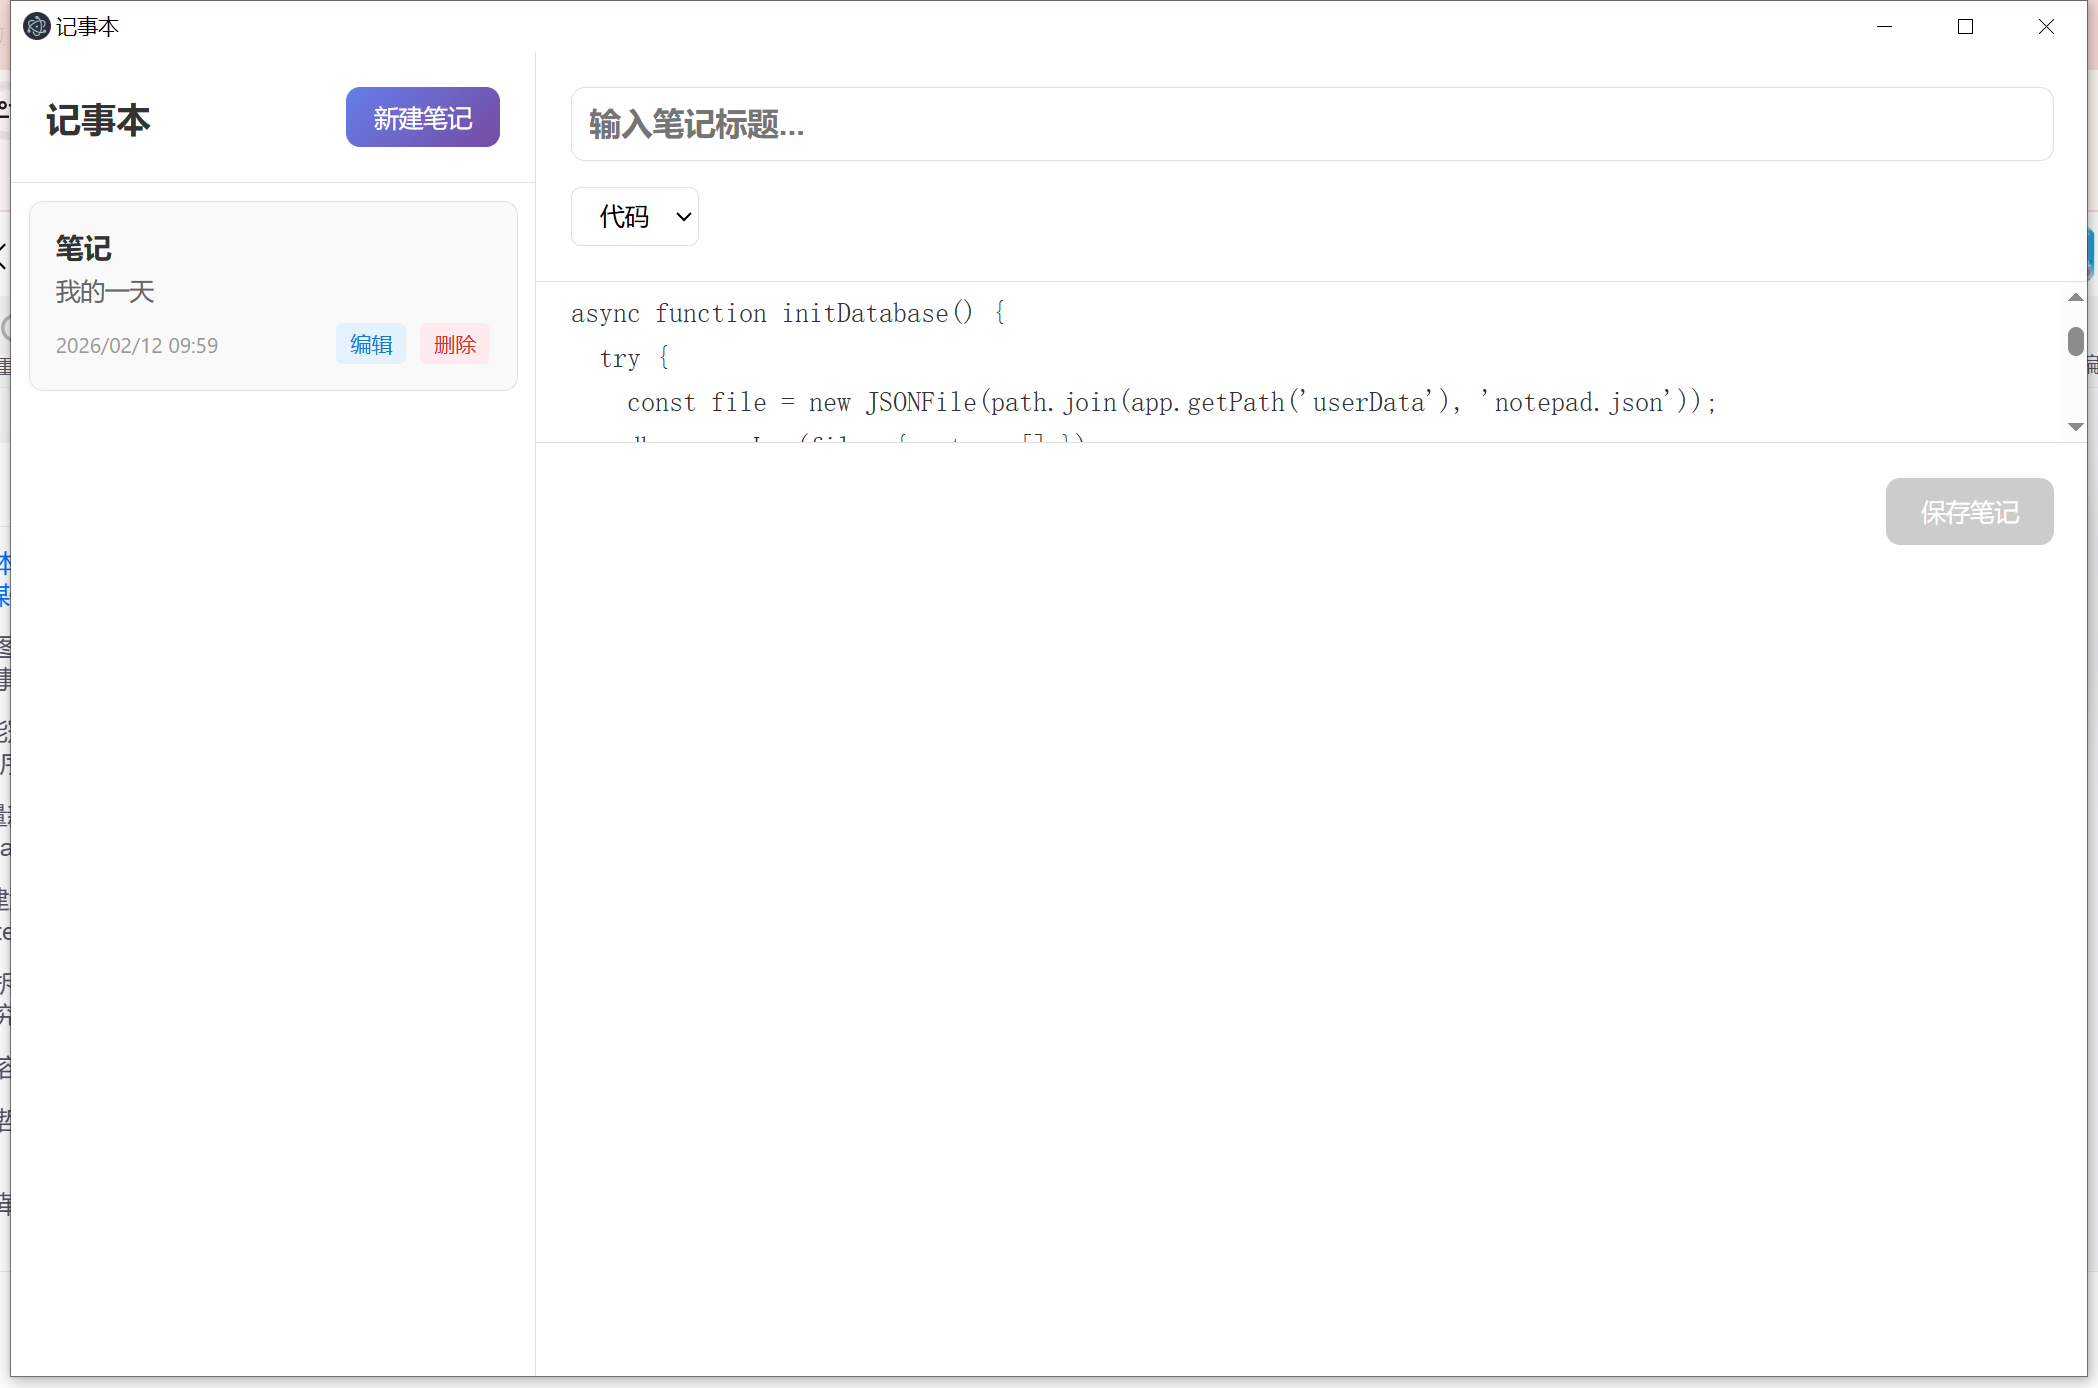The height and width of the screenshot is (1388, 2098).
Task: Click the dropdown chevron next to 代码
Action: pyautogui.click(x=684, y=217)
